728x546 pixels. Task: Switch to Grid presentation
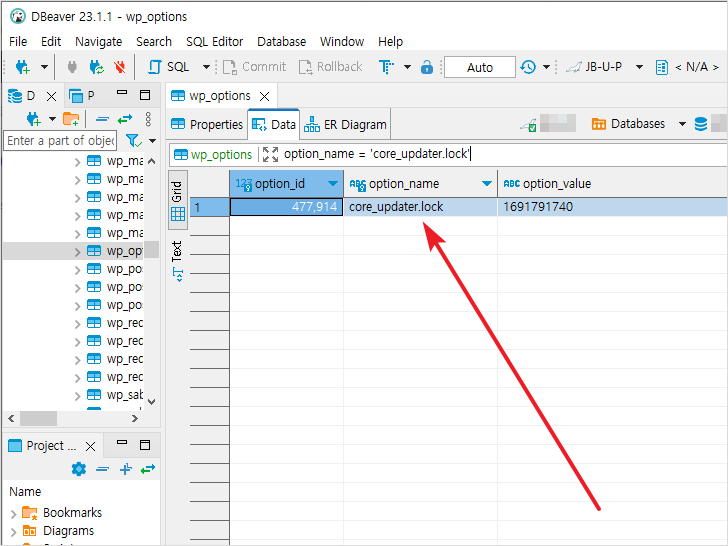pos(177,200)
